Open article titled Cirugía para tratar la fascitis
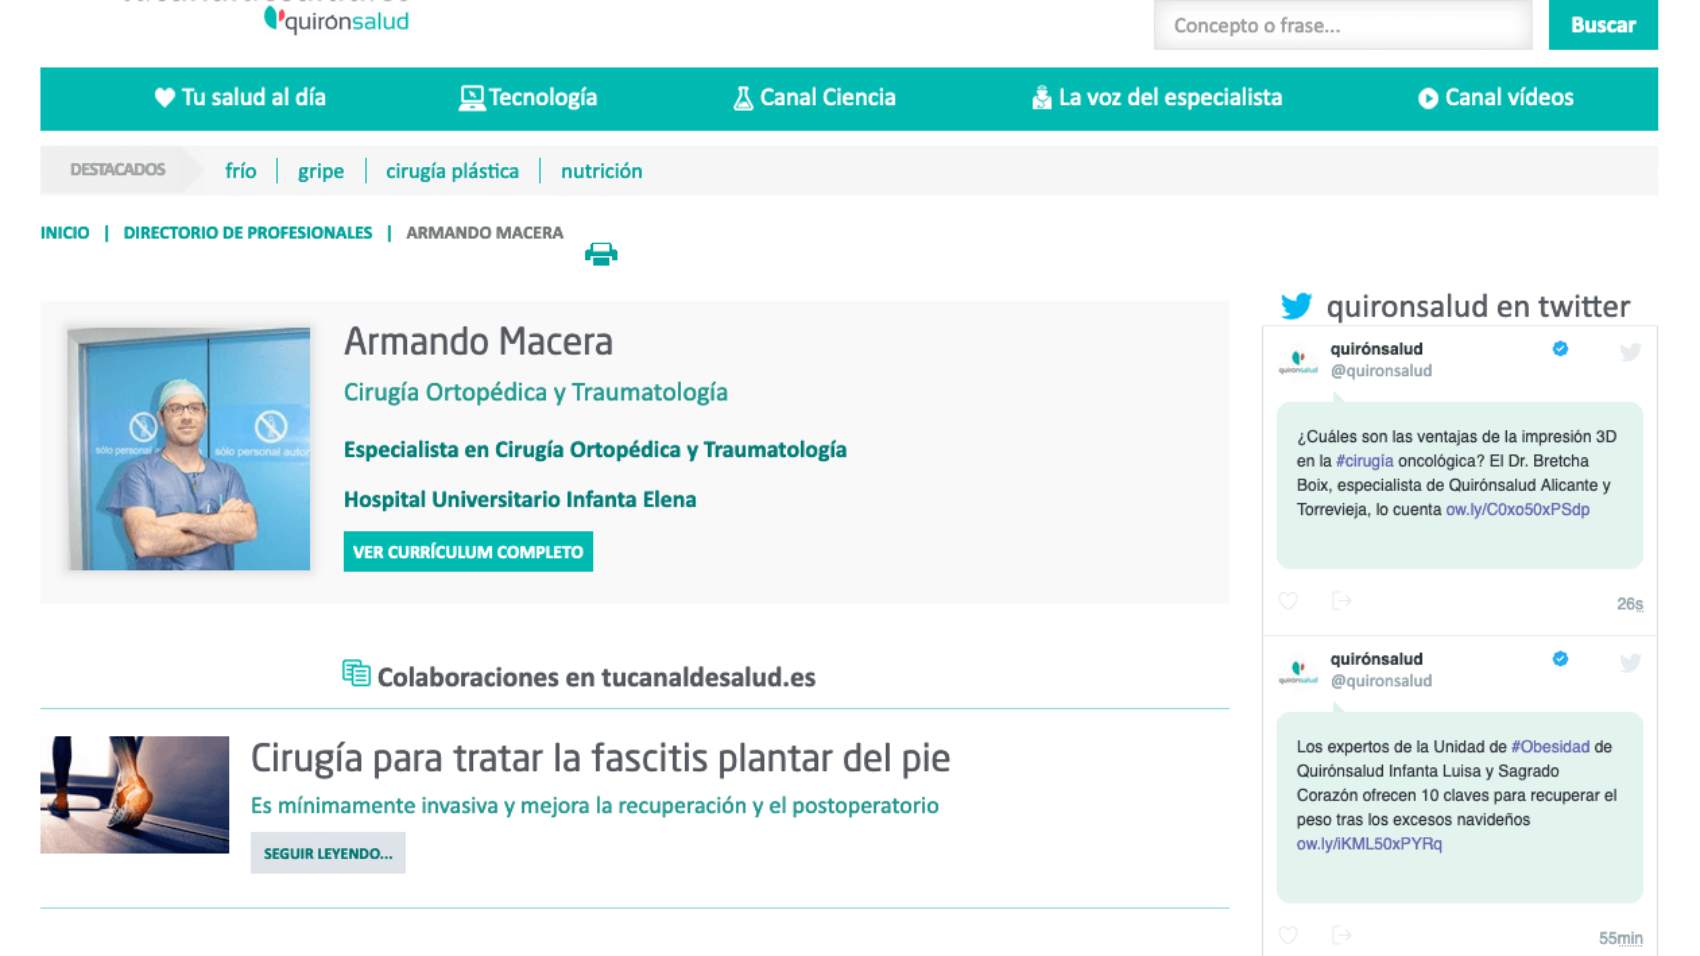 [x=600, y=758]
